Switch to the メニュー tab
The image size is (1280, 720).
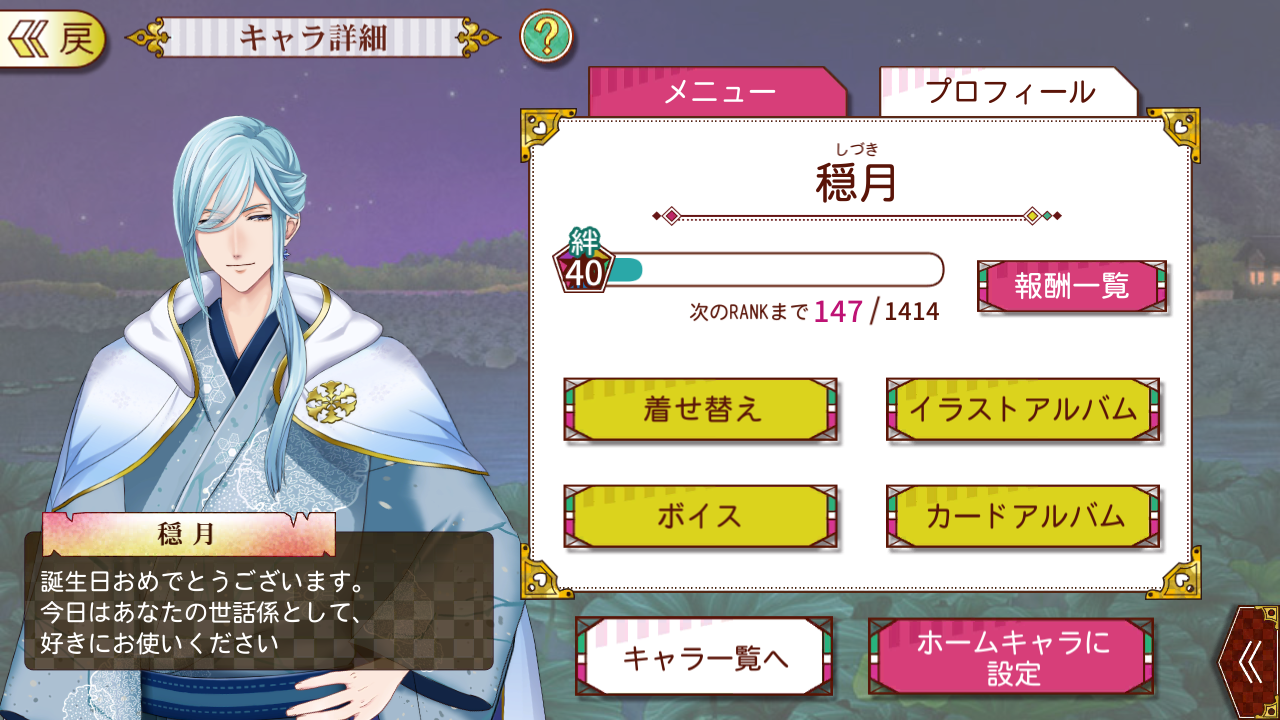click(x=718, y=93)
